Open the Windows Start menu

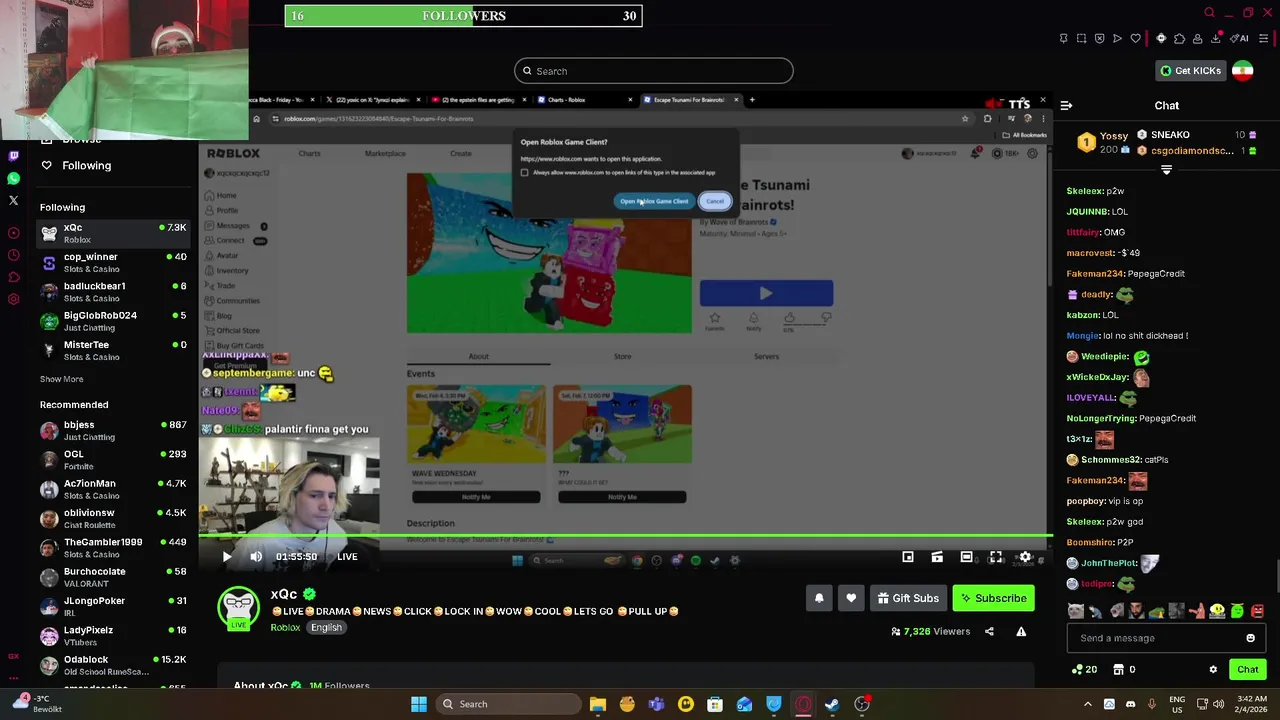tap(419, 704)
